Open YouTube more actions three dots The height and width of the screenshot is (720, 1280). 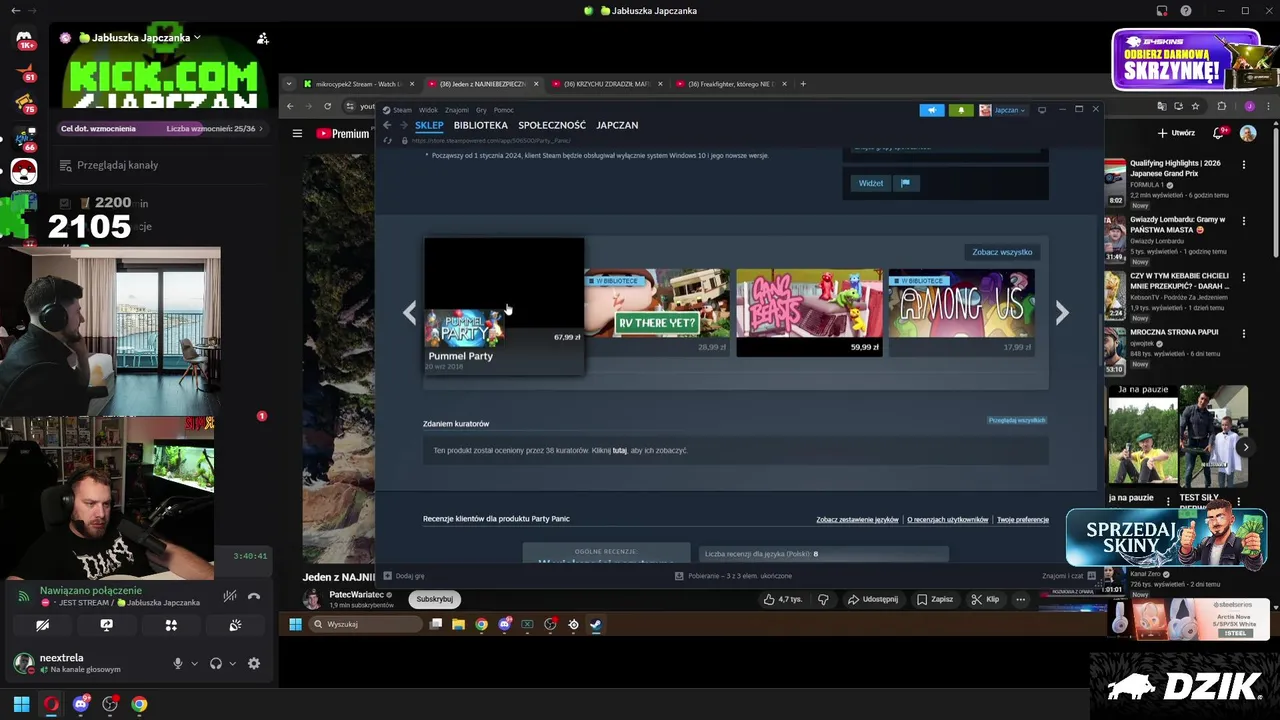1020,599
